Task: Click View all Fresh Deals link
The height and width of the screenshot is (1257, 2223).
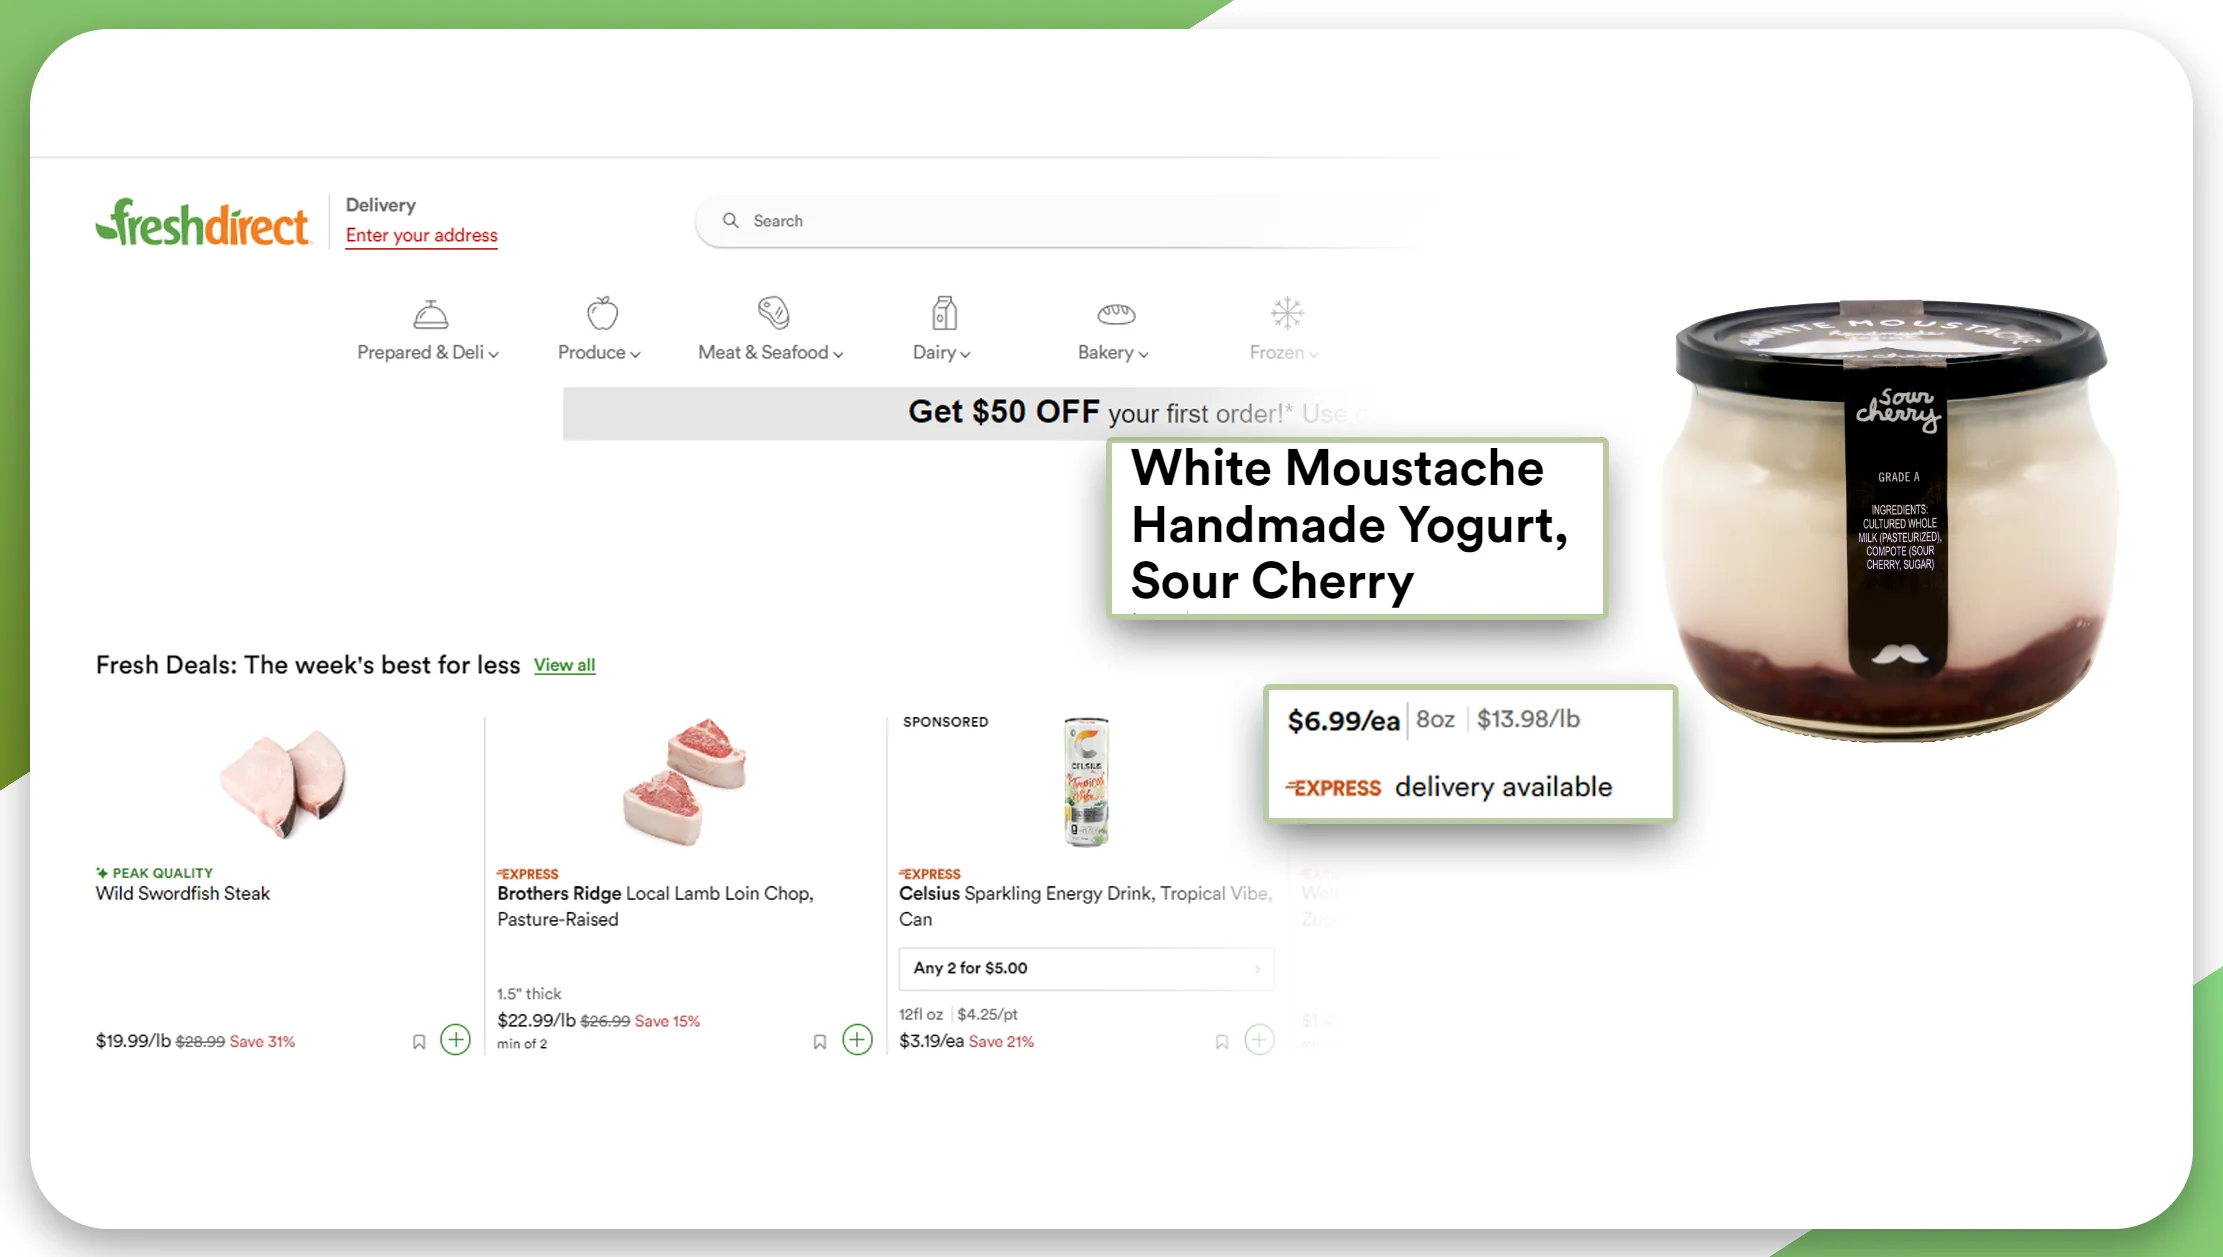Action: [x=565, y=666]
